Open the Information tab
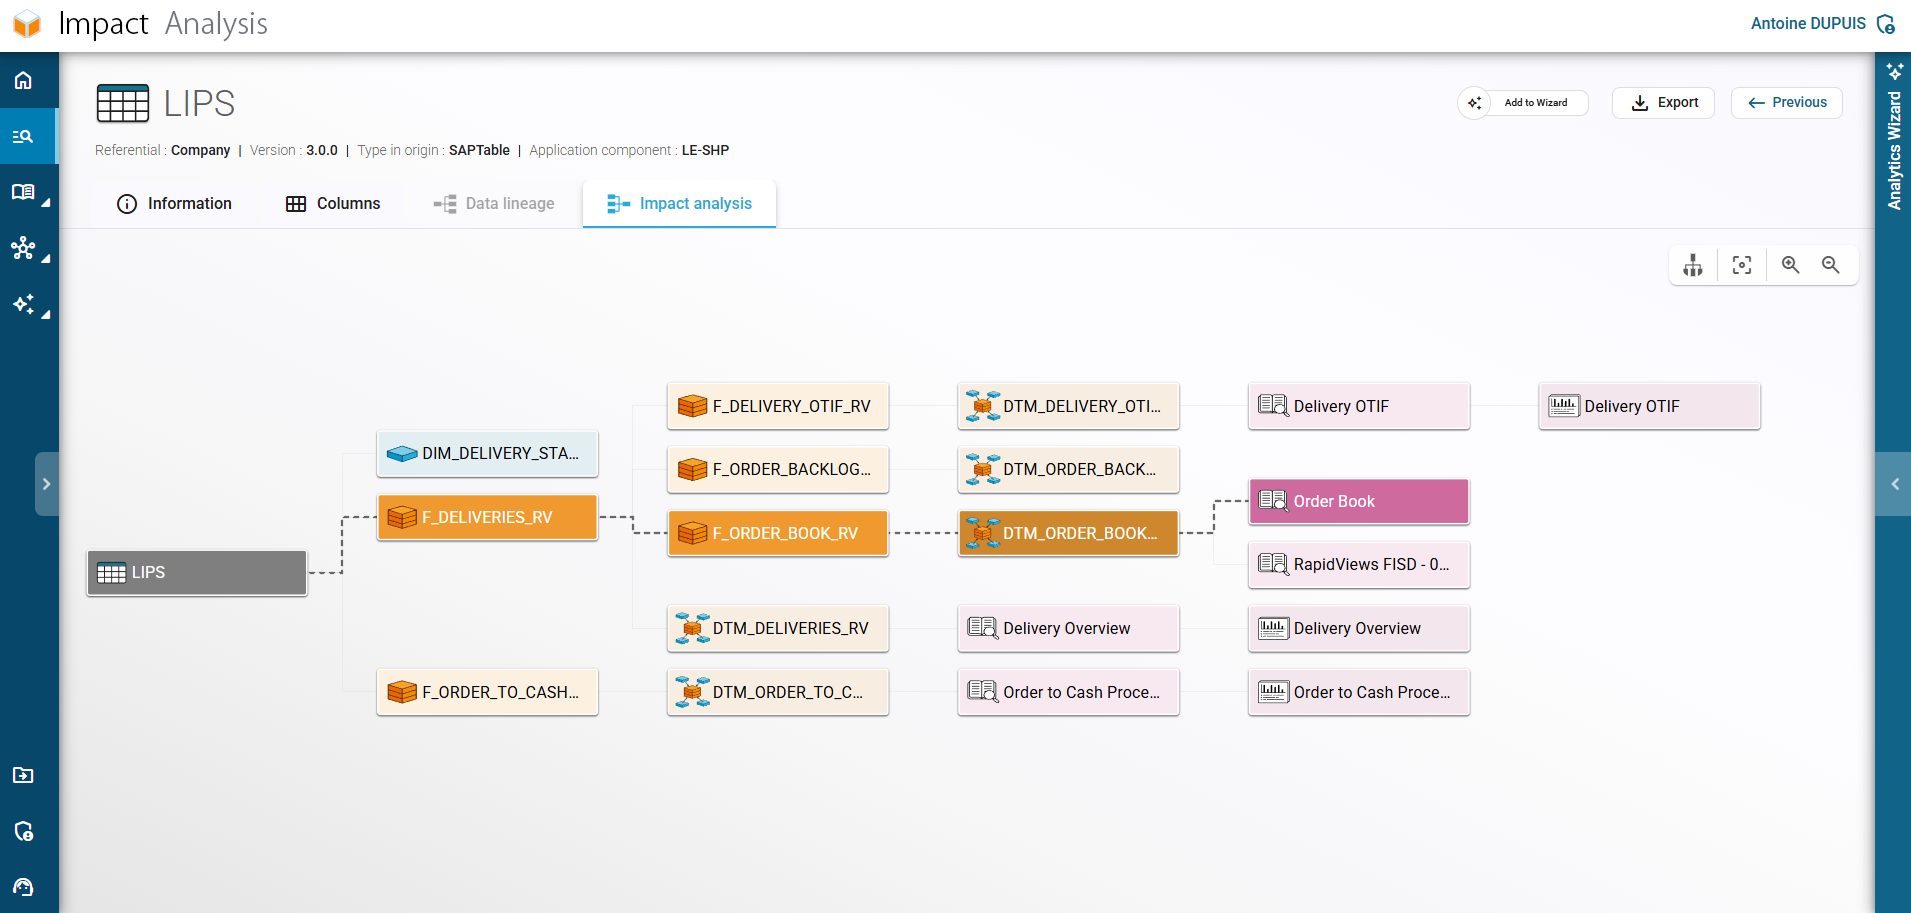Image resolution: width=1911 pixels, height=913 pixels. (174, 204)
